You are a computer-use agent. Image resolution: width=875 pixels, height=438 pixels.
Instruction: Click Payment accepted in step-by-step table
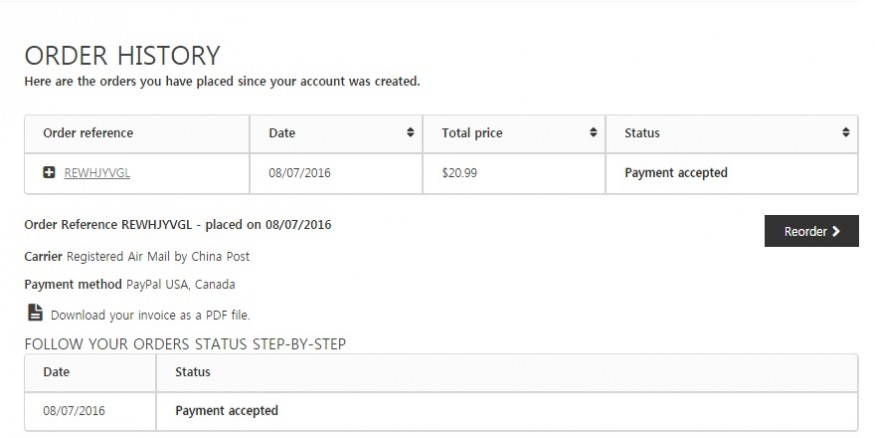(227, 411)
